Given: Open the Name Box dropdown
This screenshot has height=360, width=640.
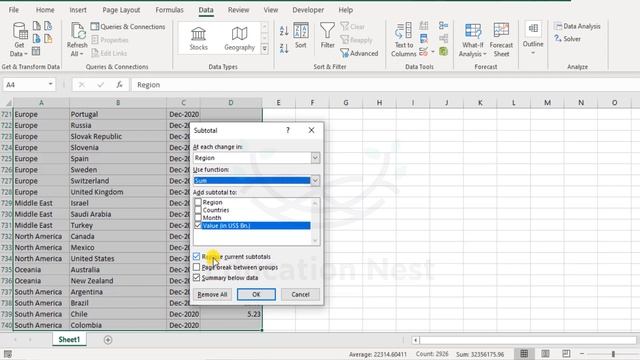Looking at the screenshot, I should tap(51, 84).
